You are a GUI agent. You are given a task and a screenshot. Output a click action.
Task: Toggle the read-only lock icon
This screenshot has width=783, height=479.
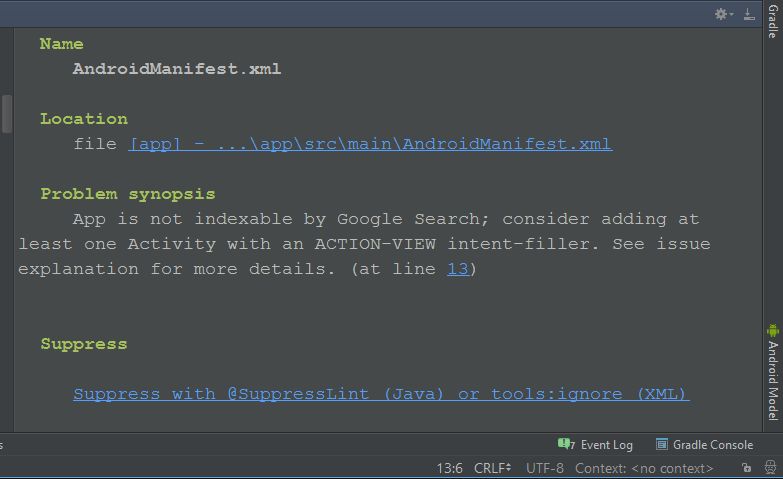[747, 468]
